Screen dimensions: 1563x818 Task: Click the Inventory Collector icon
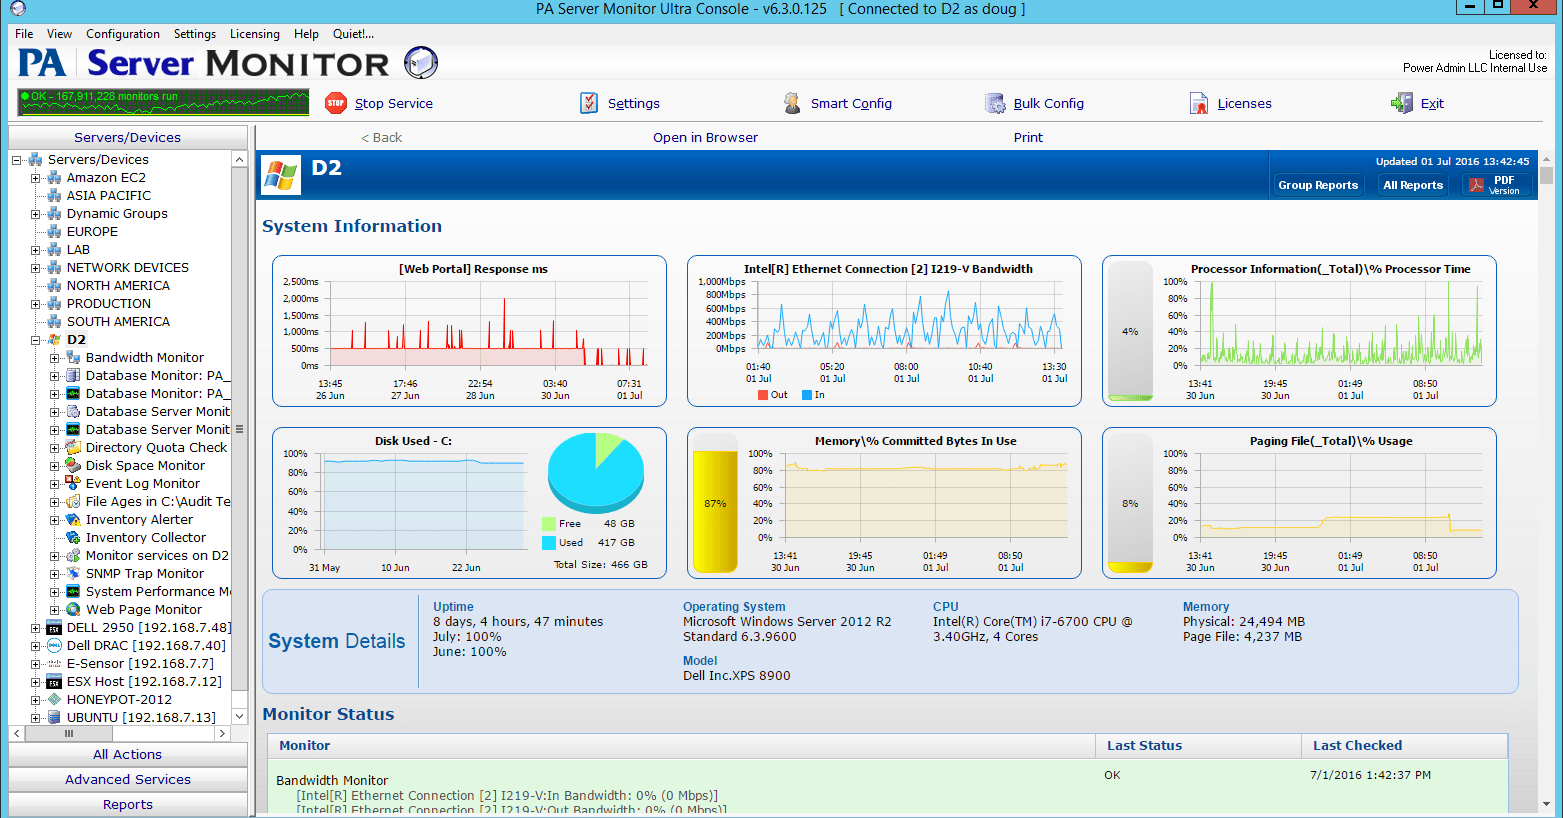pos(73,537)
